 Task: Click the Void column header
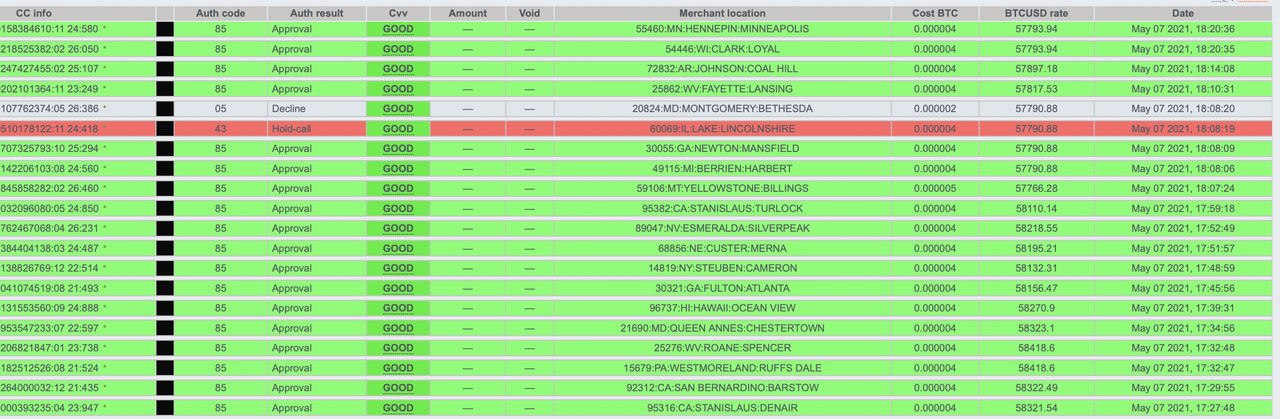pos(530,13)
